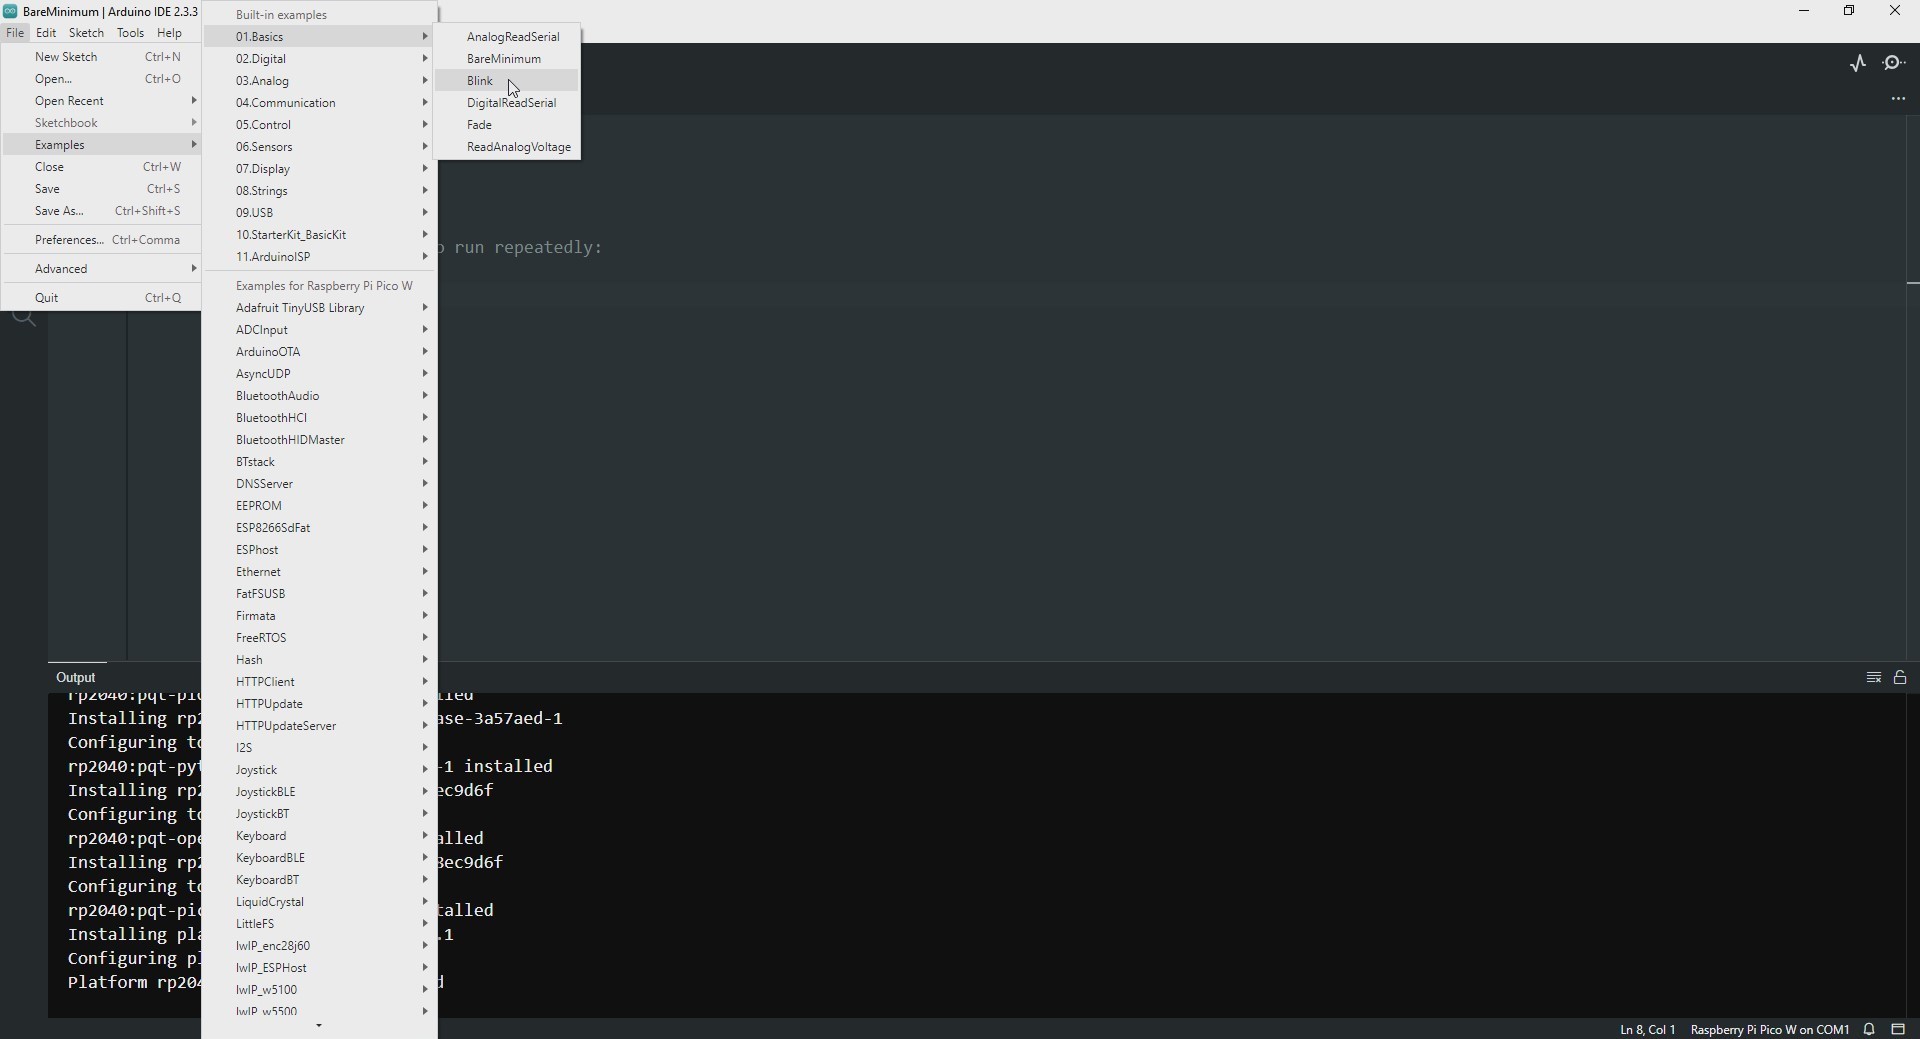Quit the Arduino IDE from File menu
1920x1039 pixels.
tap(102, 298)
